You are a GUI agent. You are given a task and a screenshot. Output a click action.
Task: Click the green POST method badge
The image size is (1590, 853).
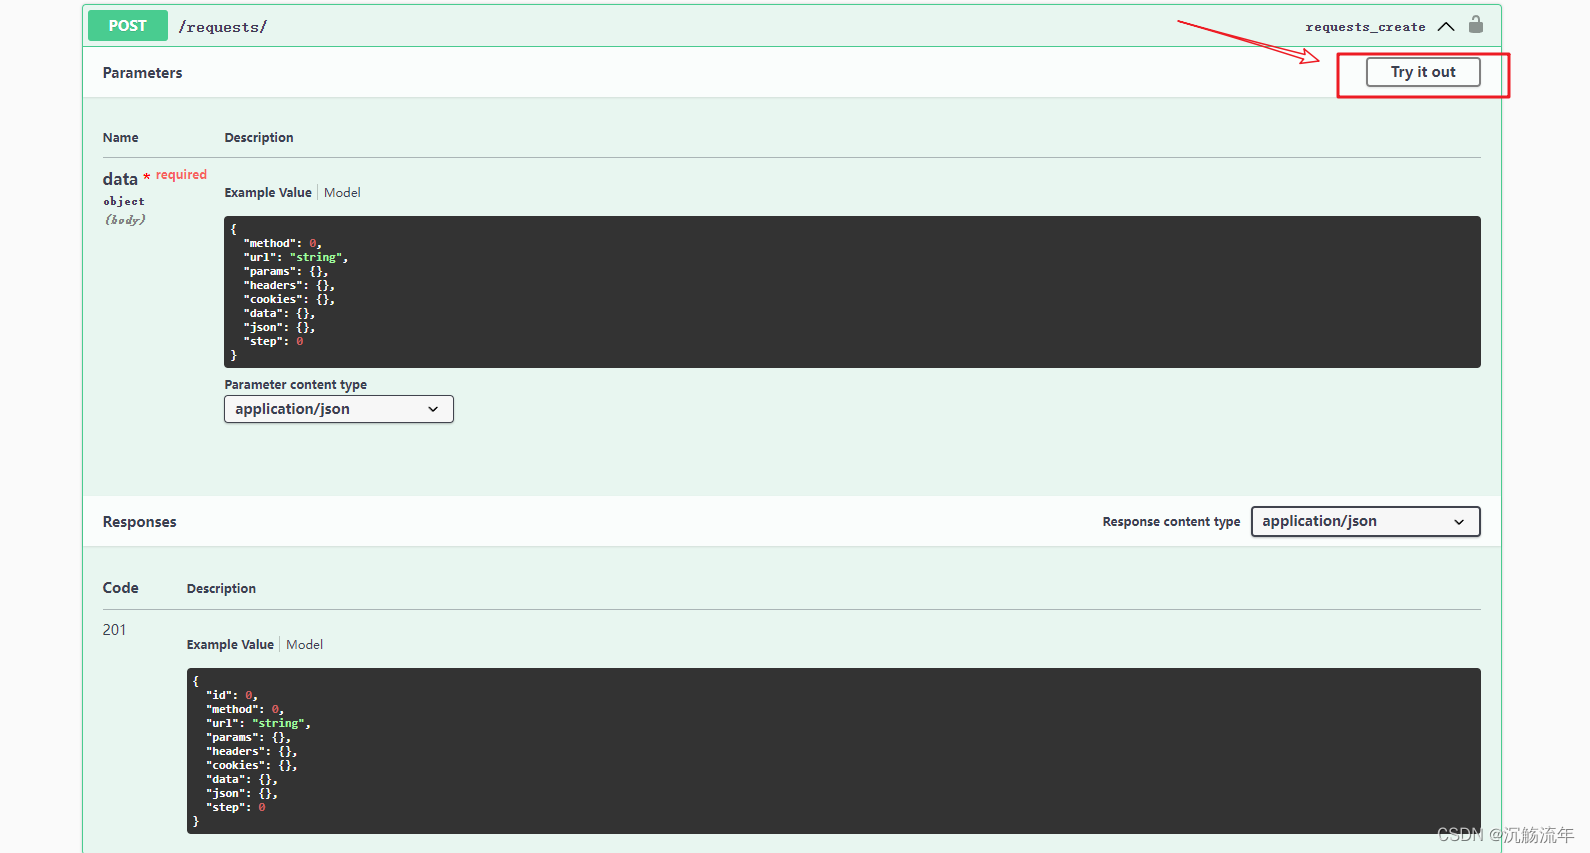[127, 26]
